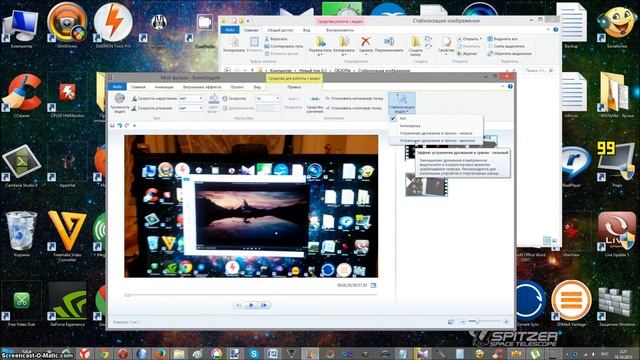Click Переименовать icon in Explorer ribbon

(389, 44)
